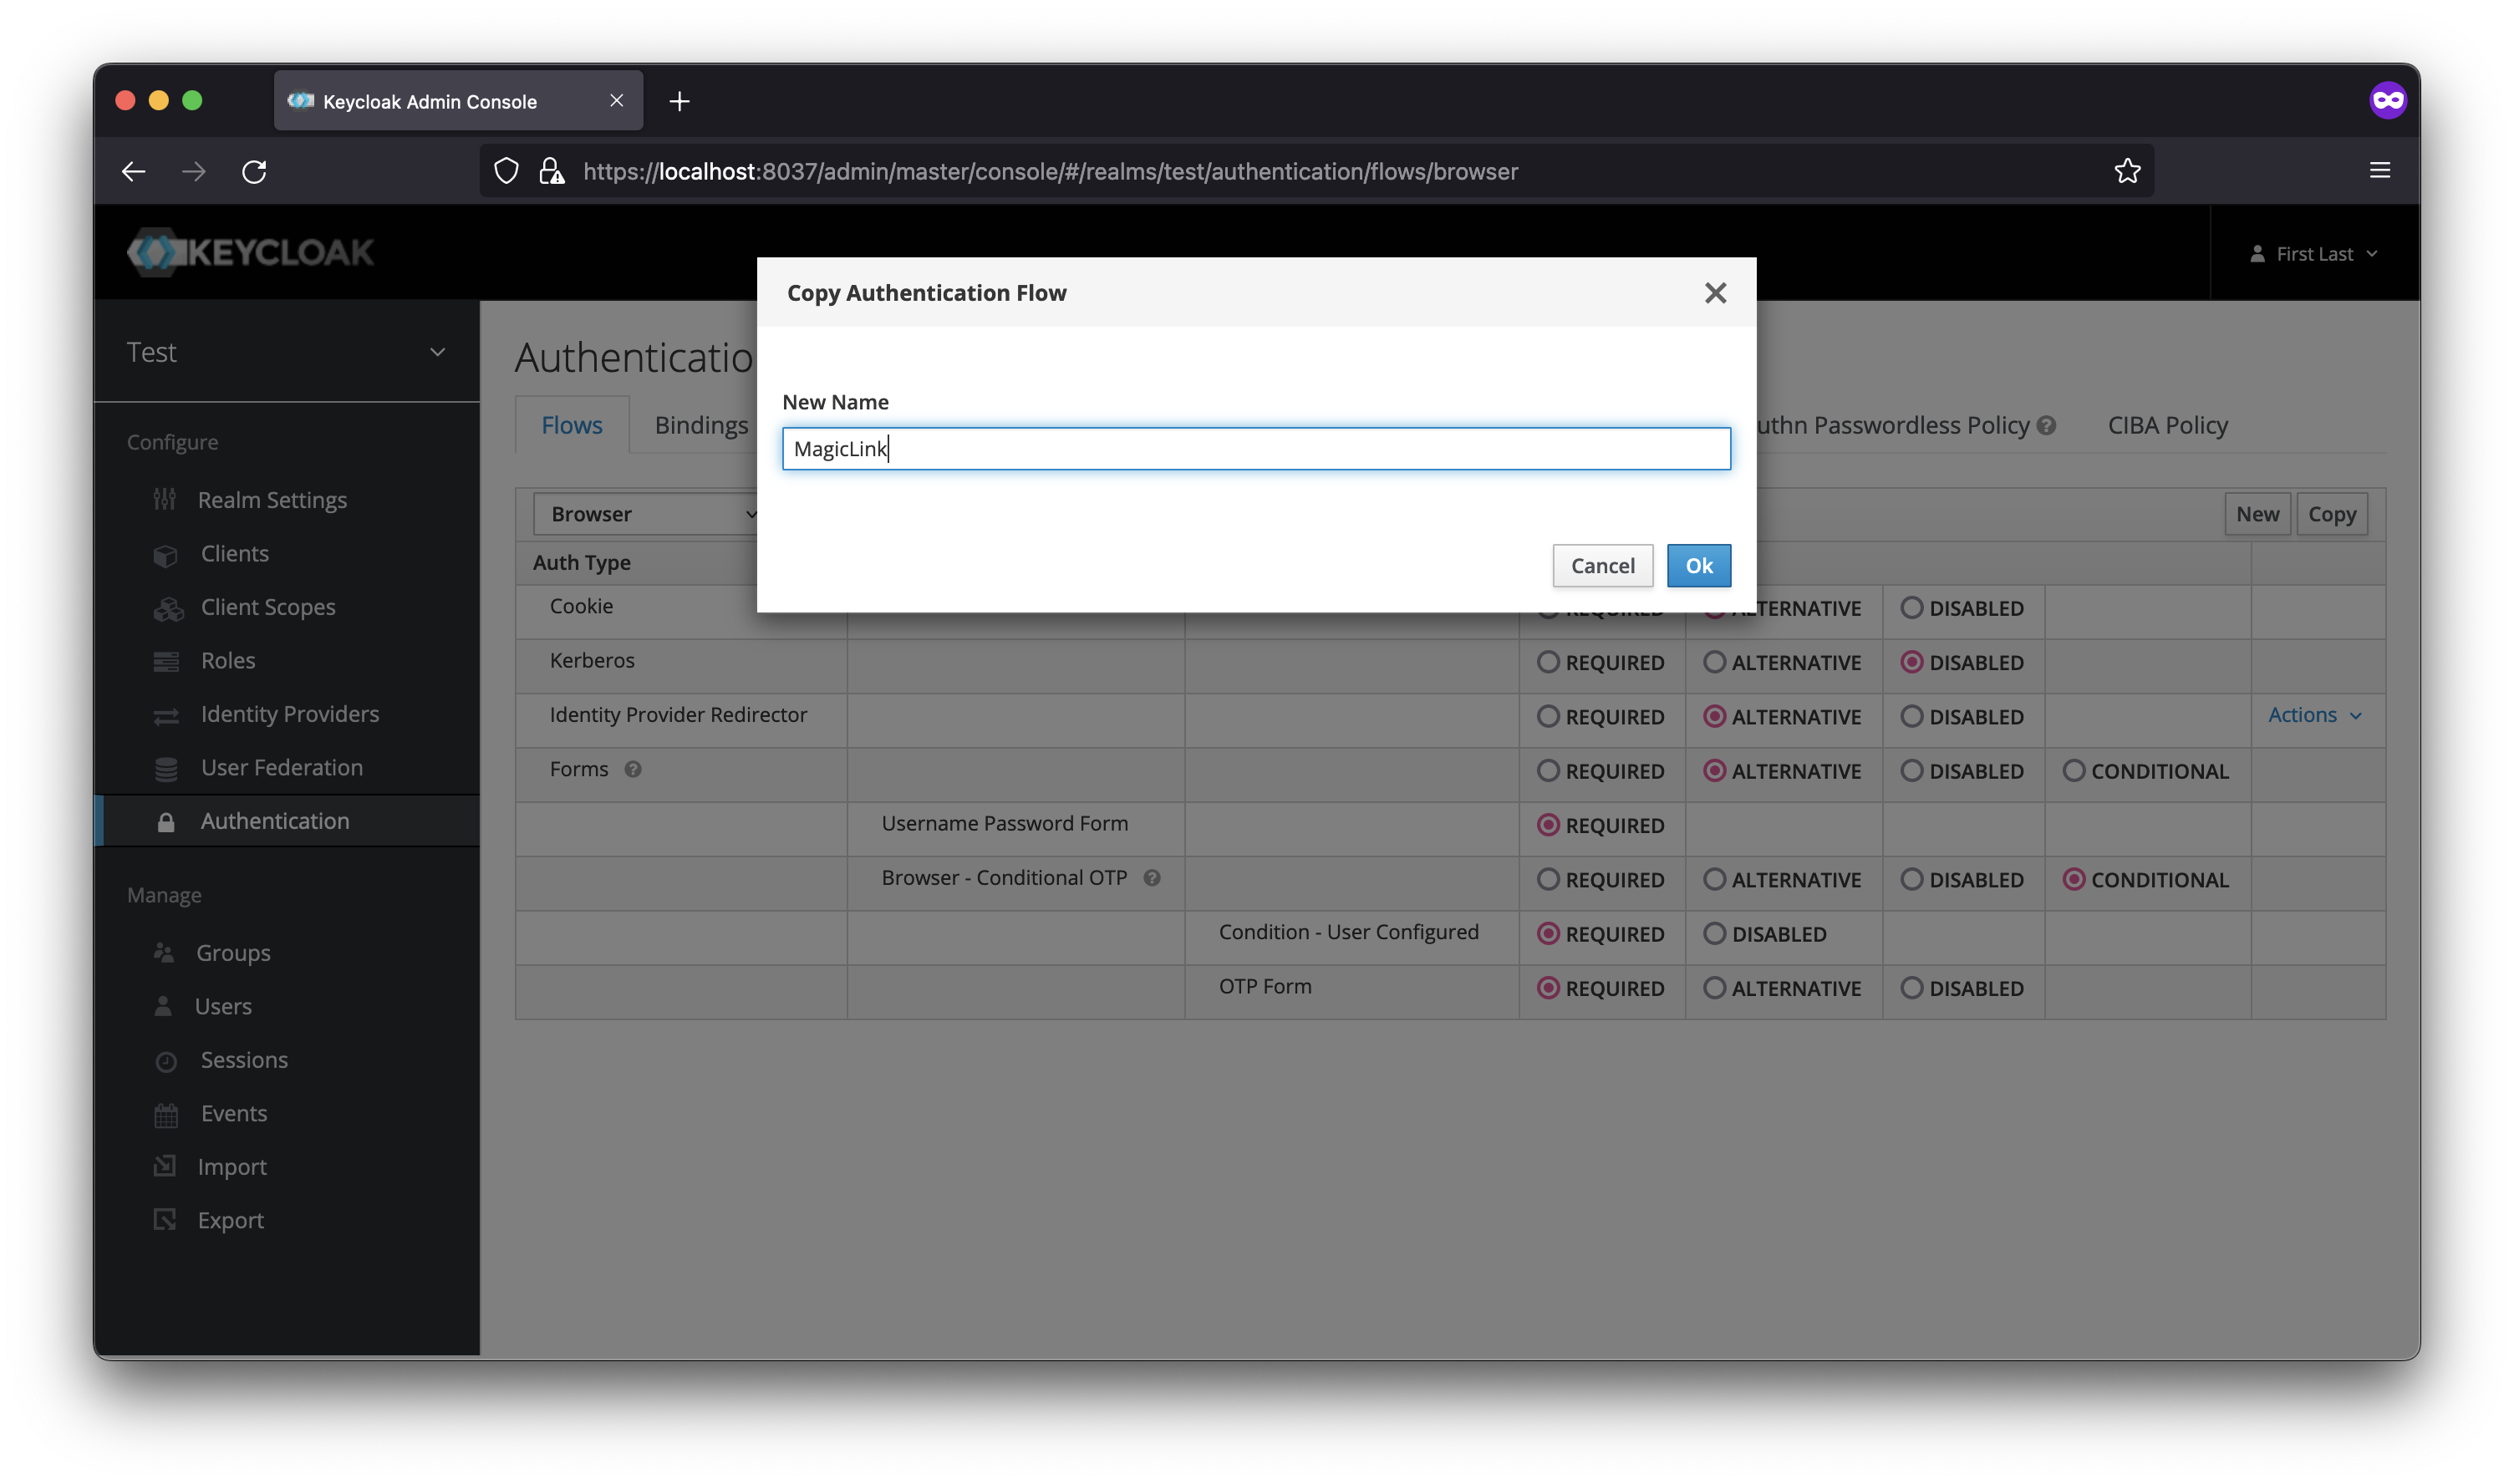Image resolution: width=2514 pixels, height=1484 pixels.
Task: Click the New Name text field
Action: (x=1256, y=449)
